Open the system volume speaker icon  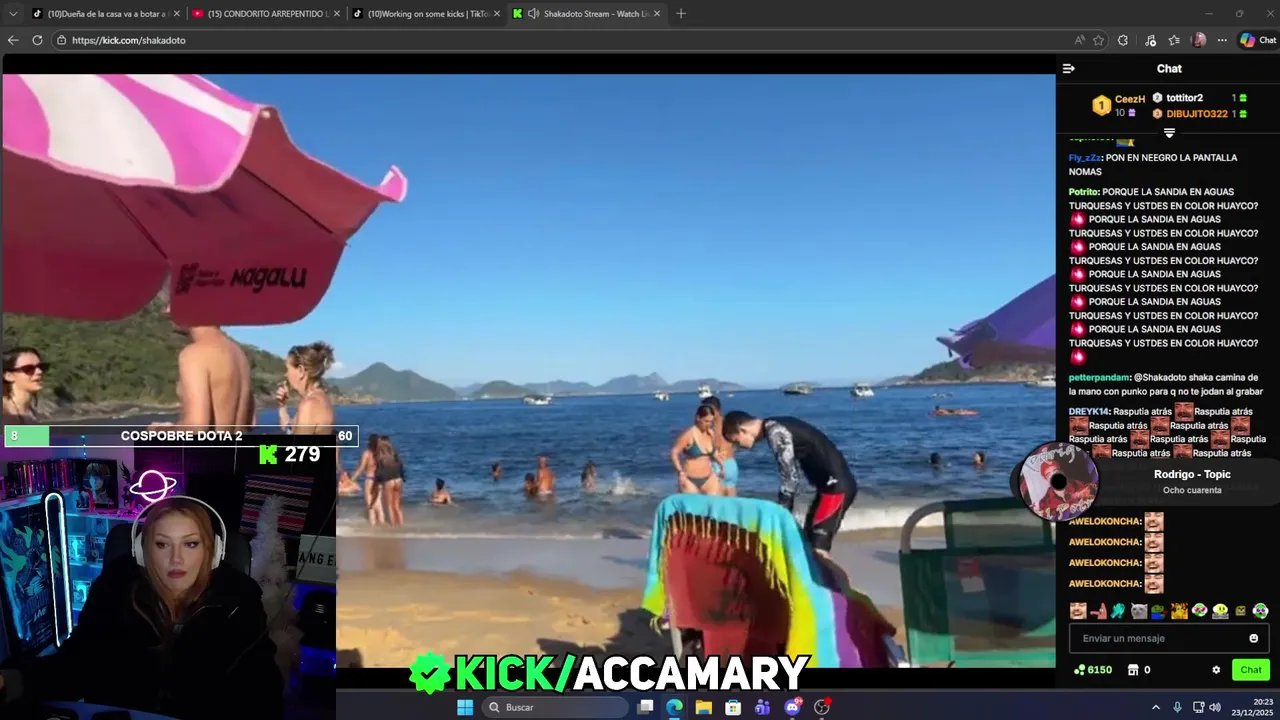[1215, 707]
